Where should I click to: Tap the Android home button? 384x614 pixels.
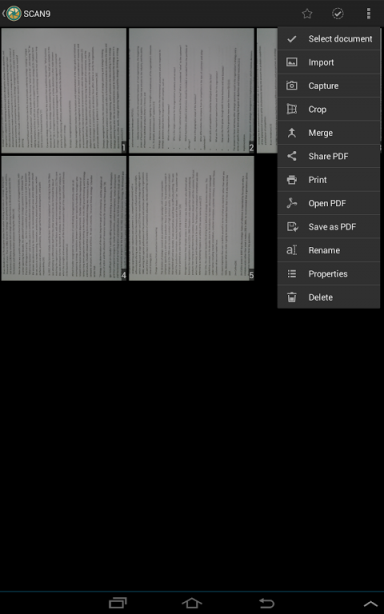click(x=192, y=603)
